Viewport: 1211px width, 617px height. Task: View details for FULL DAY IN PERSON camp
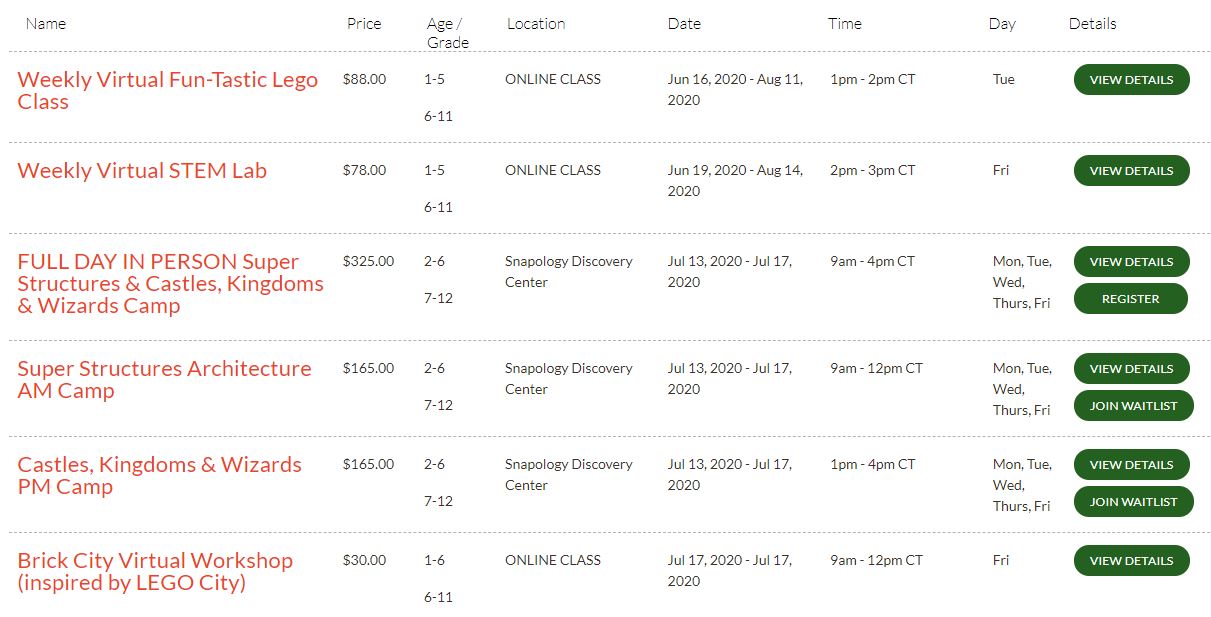point(1131,262)
